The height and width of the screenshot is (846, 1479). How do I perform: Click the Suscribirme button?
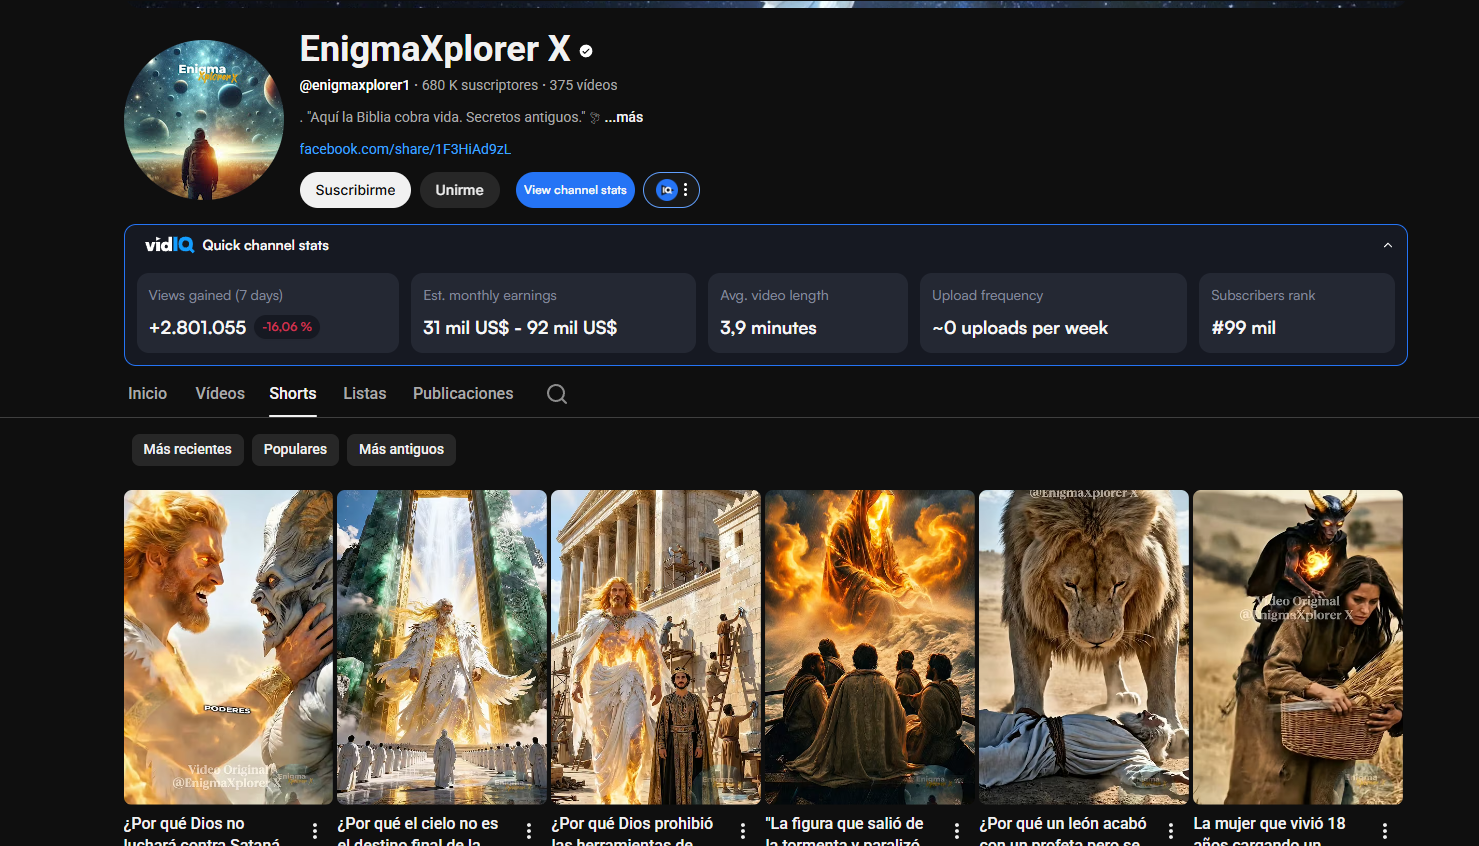click(x=355, y=190)
